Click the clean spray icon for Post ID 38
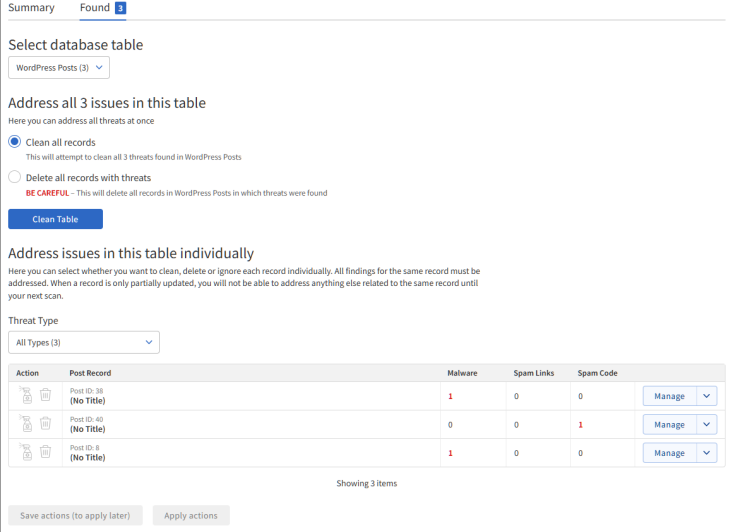This screenshot has height=532, width=732. click(x=26, y=396)
